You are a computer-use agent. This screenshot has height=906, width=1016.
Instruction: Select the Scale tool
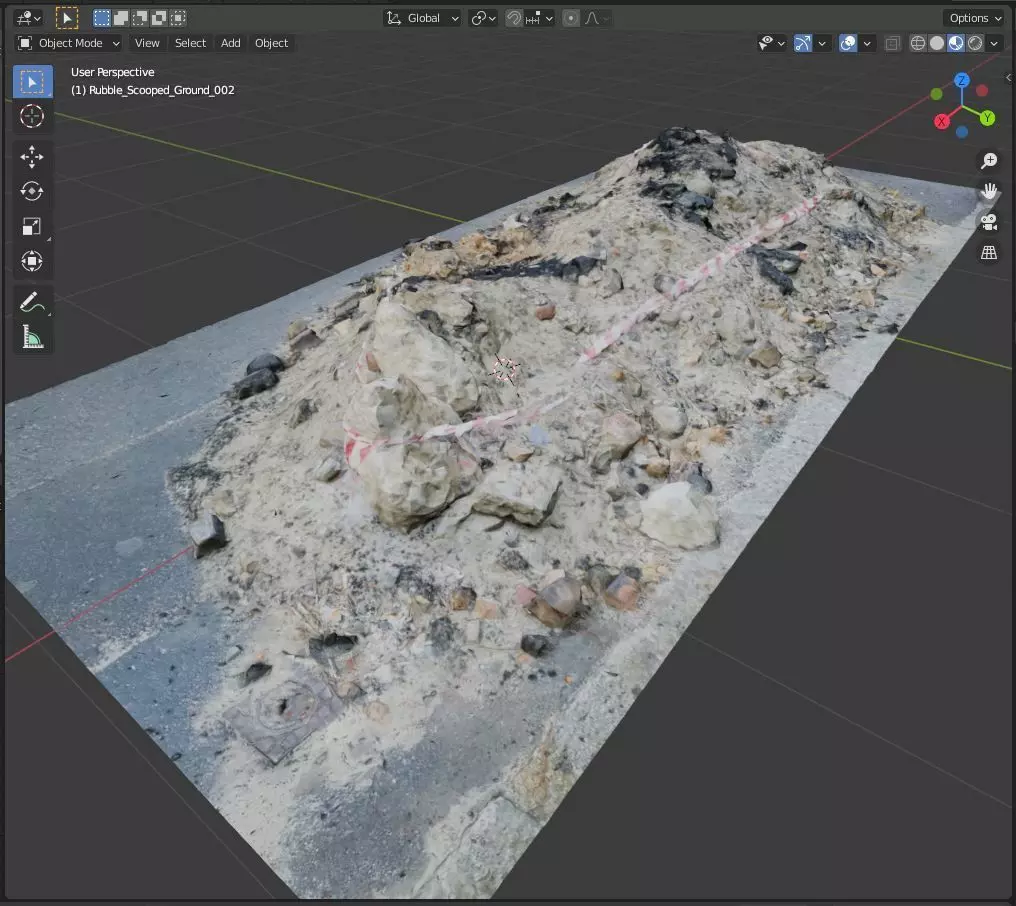[x=32, y=226]
